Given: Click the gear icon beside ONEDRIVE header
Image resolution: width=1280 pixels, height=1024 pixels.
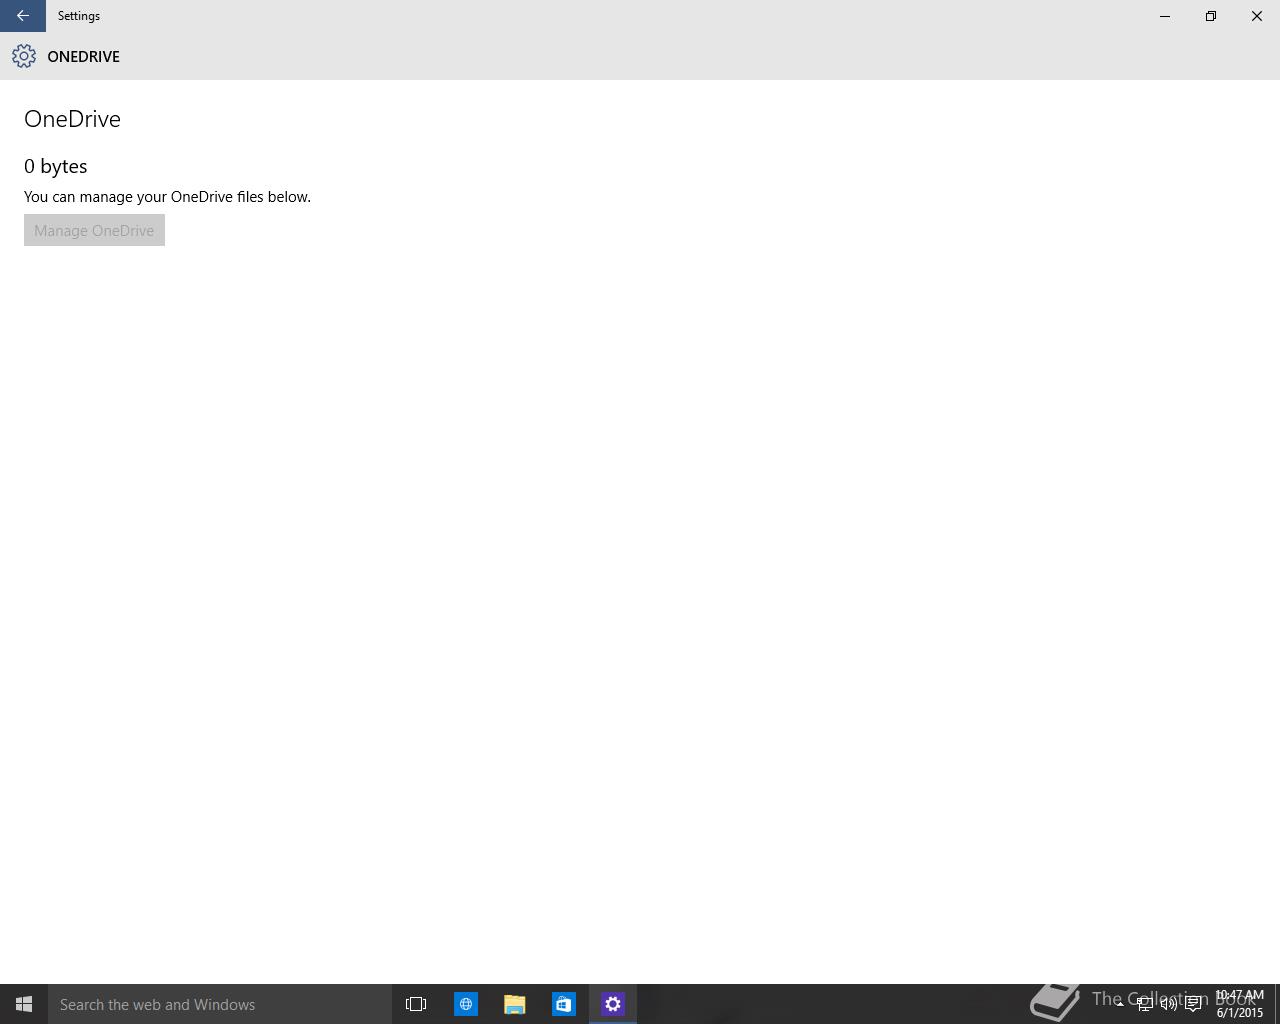Looking at the screenshot, I should coord(24,56).
